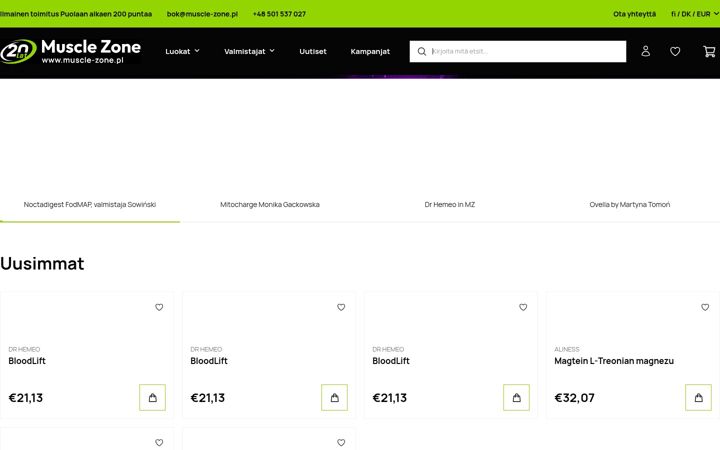Expand the Valmistajat dropdown menu

tap(249, 51)
